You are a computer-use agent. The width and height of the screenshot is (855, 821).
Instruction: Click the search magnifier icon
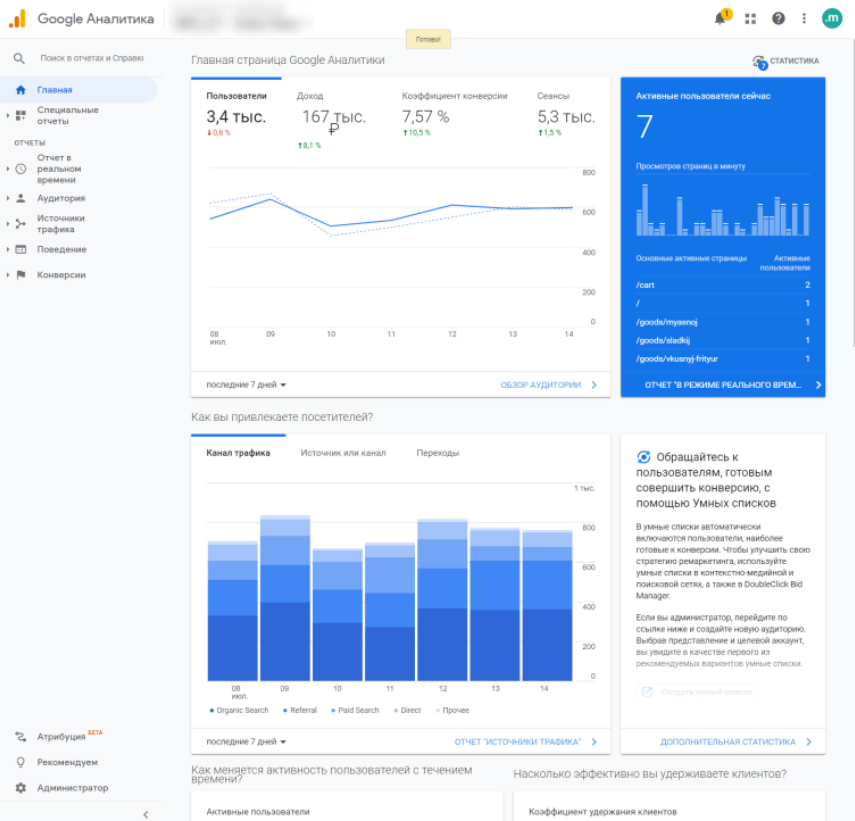click(19, 58)
